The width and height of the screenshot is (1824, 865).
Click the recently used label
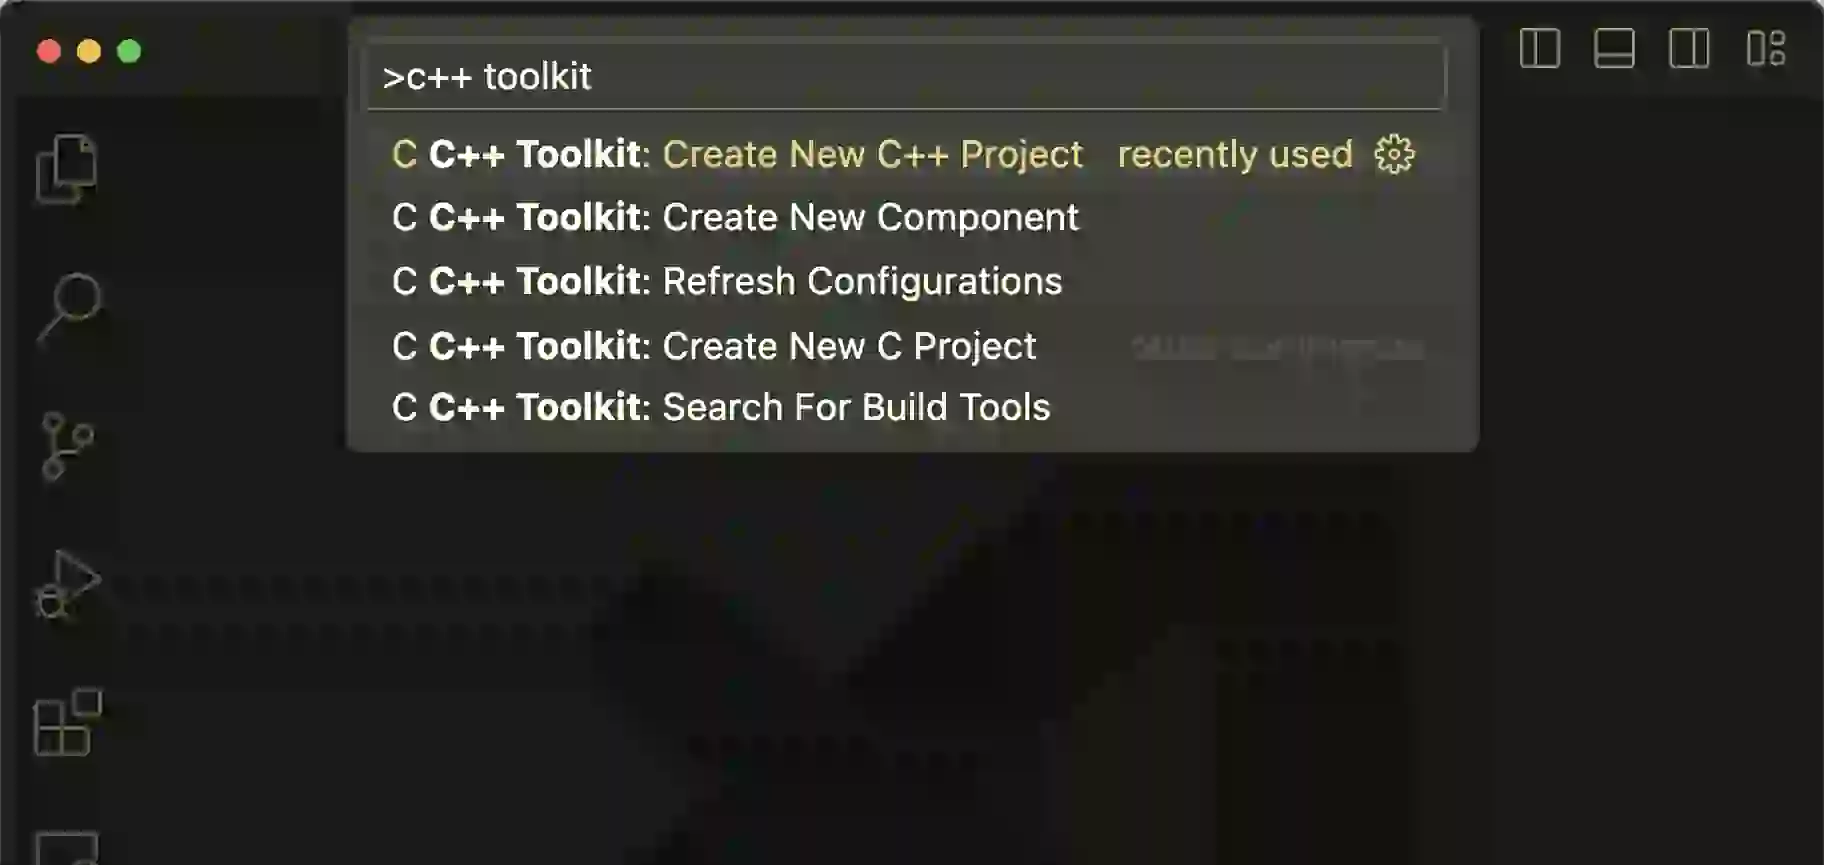[x=1236, y=155]
